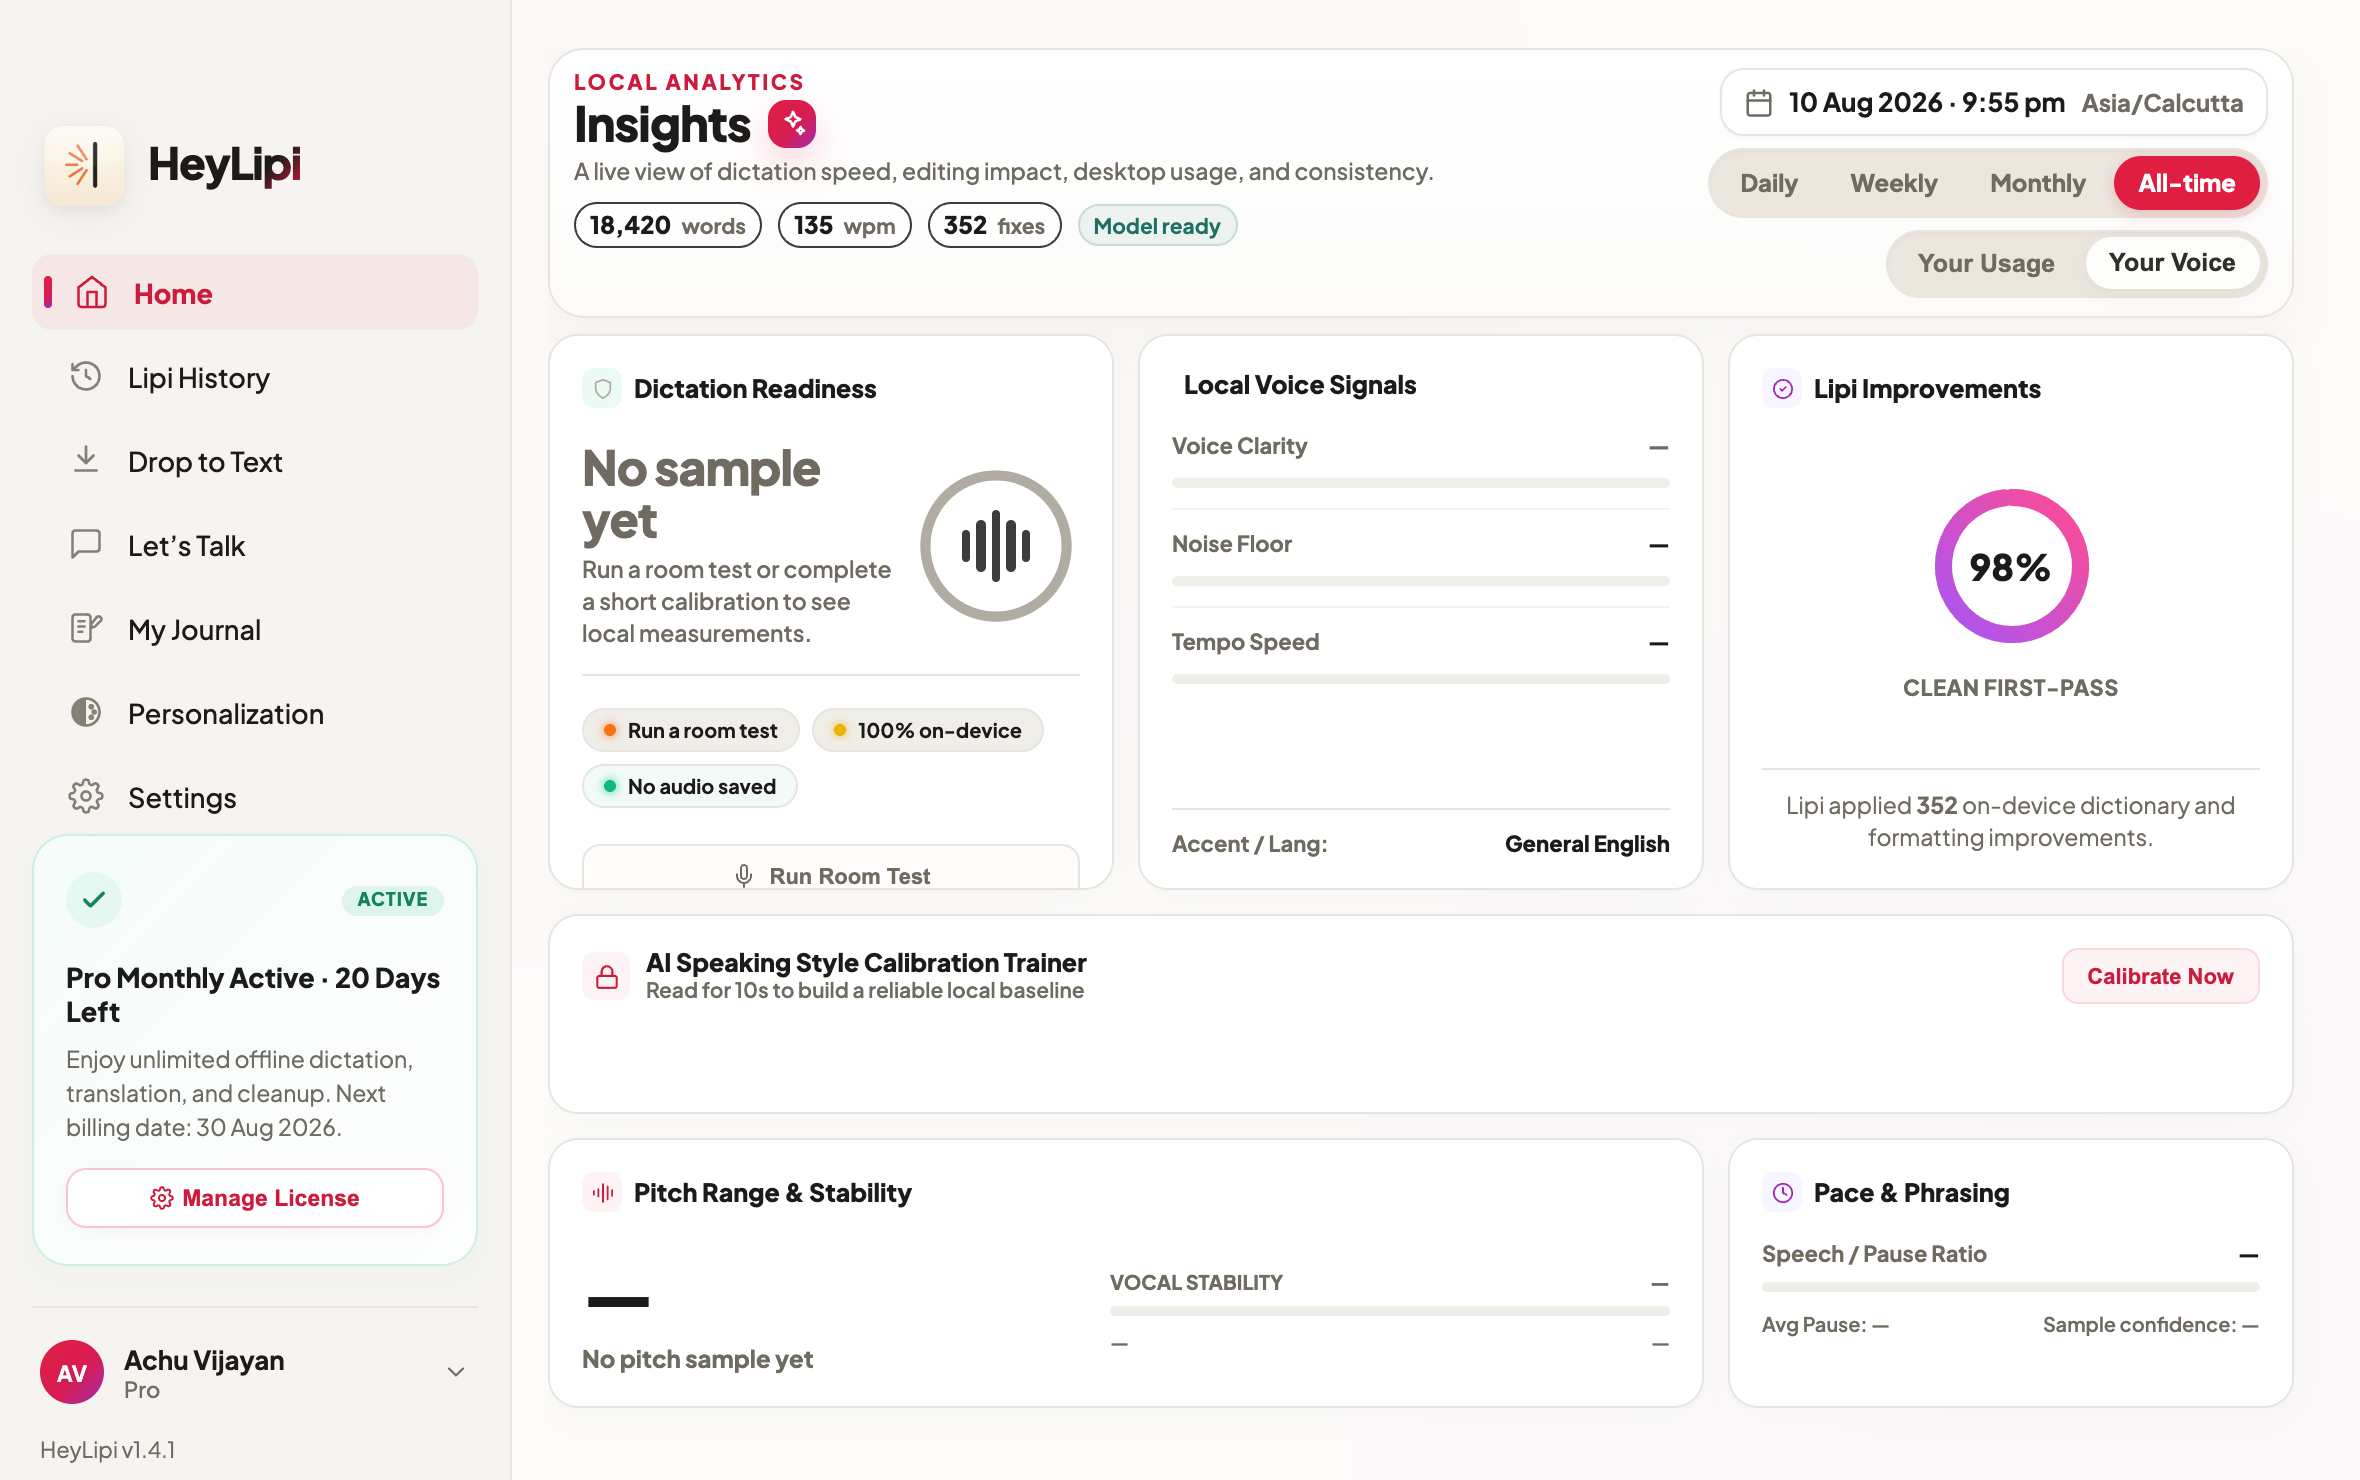2360x1480 pixels.
Task: Click the sparkle badge next to Insights
Action: pos(792,124)
